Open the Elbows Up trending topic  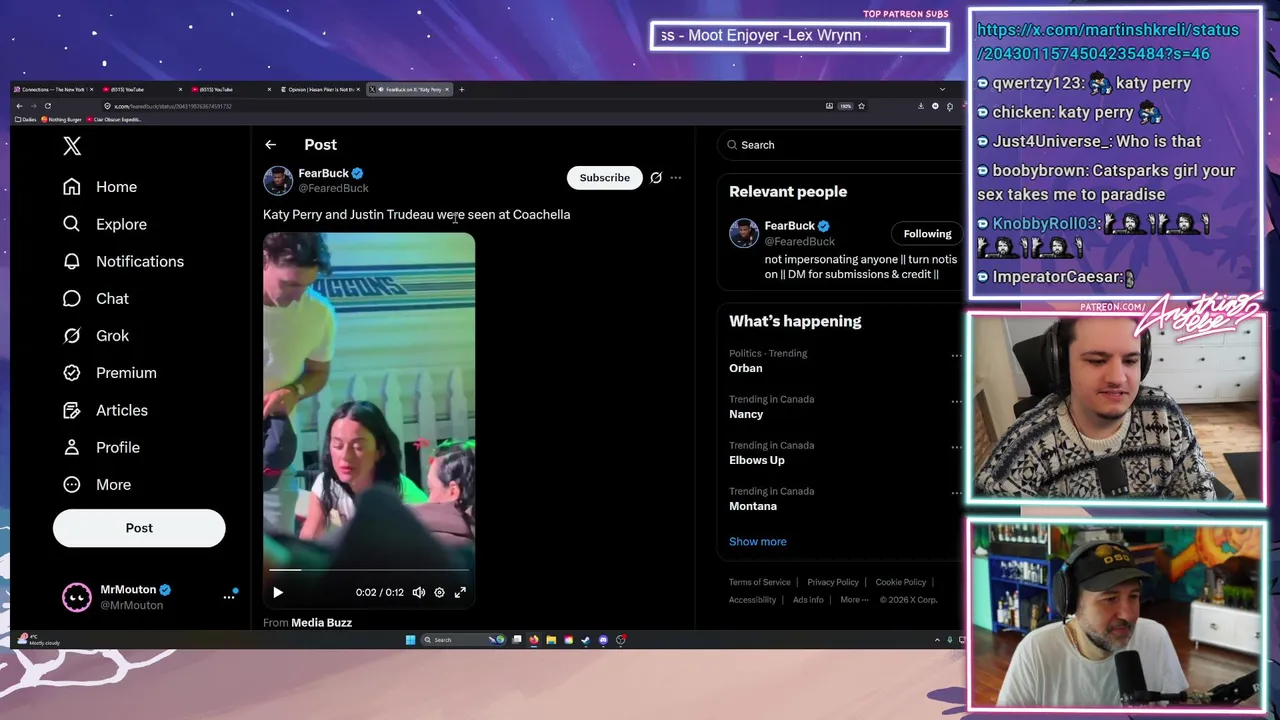coord(757,460)
